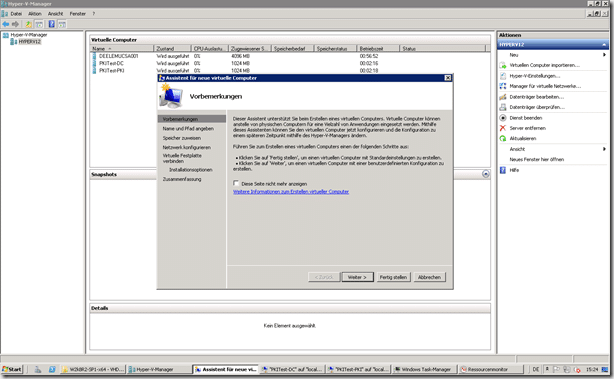Open Windows Task-Manager from the taskbar
Viewport: 614px width, 379px height.
click(424, 369)
